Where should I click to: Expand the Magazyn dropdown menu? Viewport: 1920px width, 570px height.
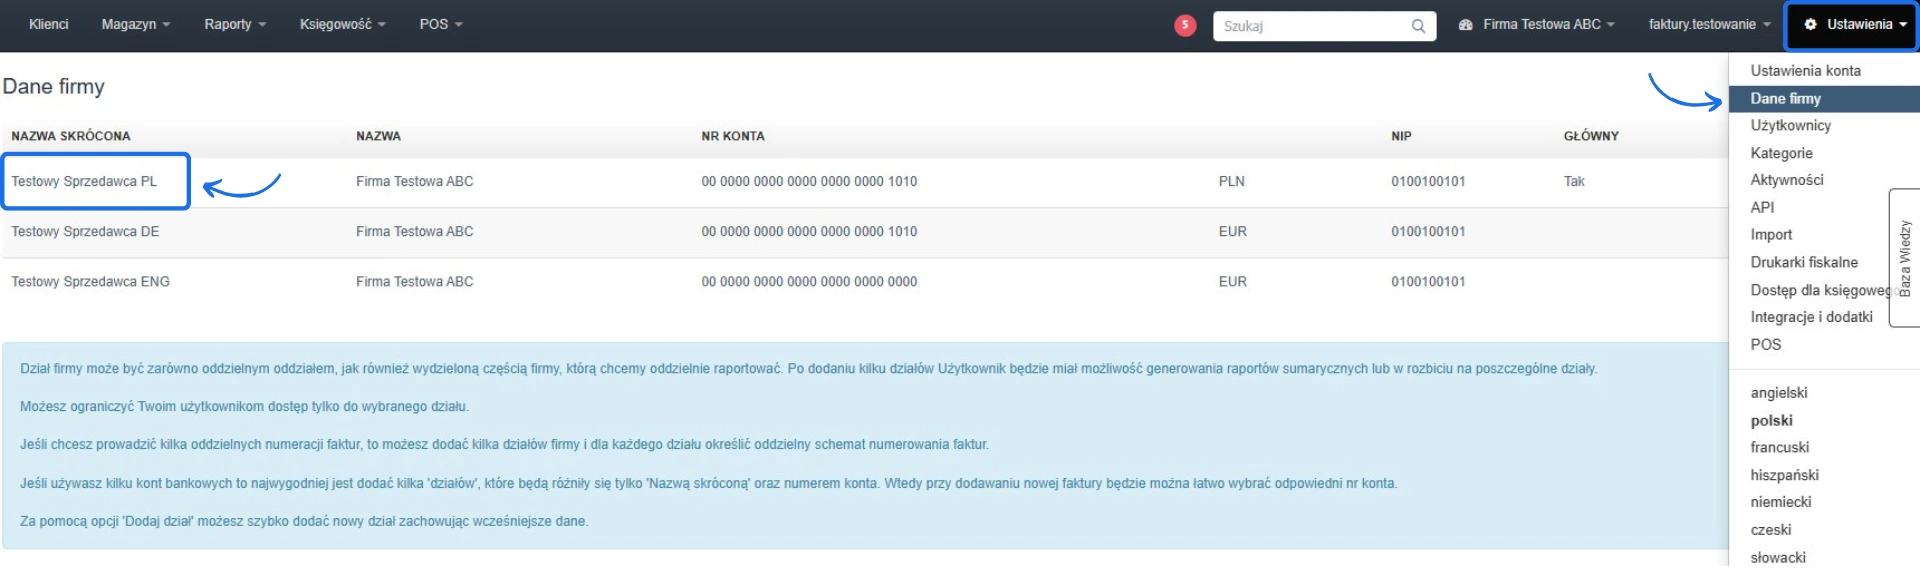pos(135,24)
